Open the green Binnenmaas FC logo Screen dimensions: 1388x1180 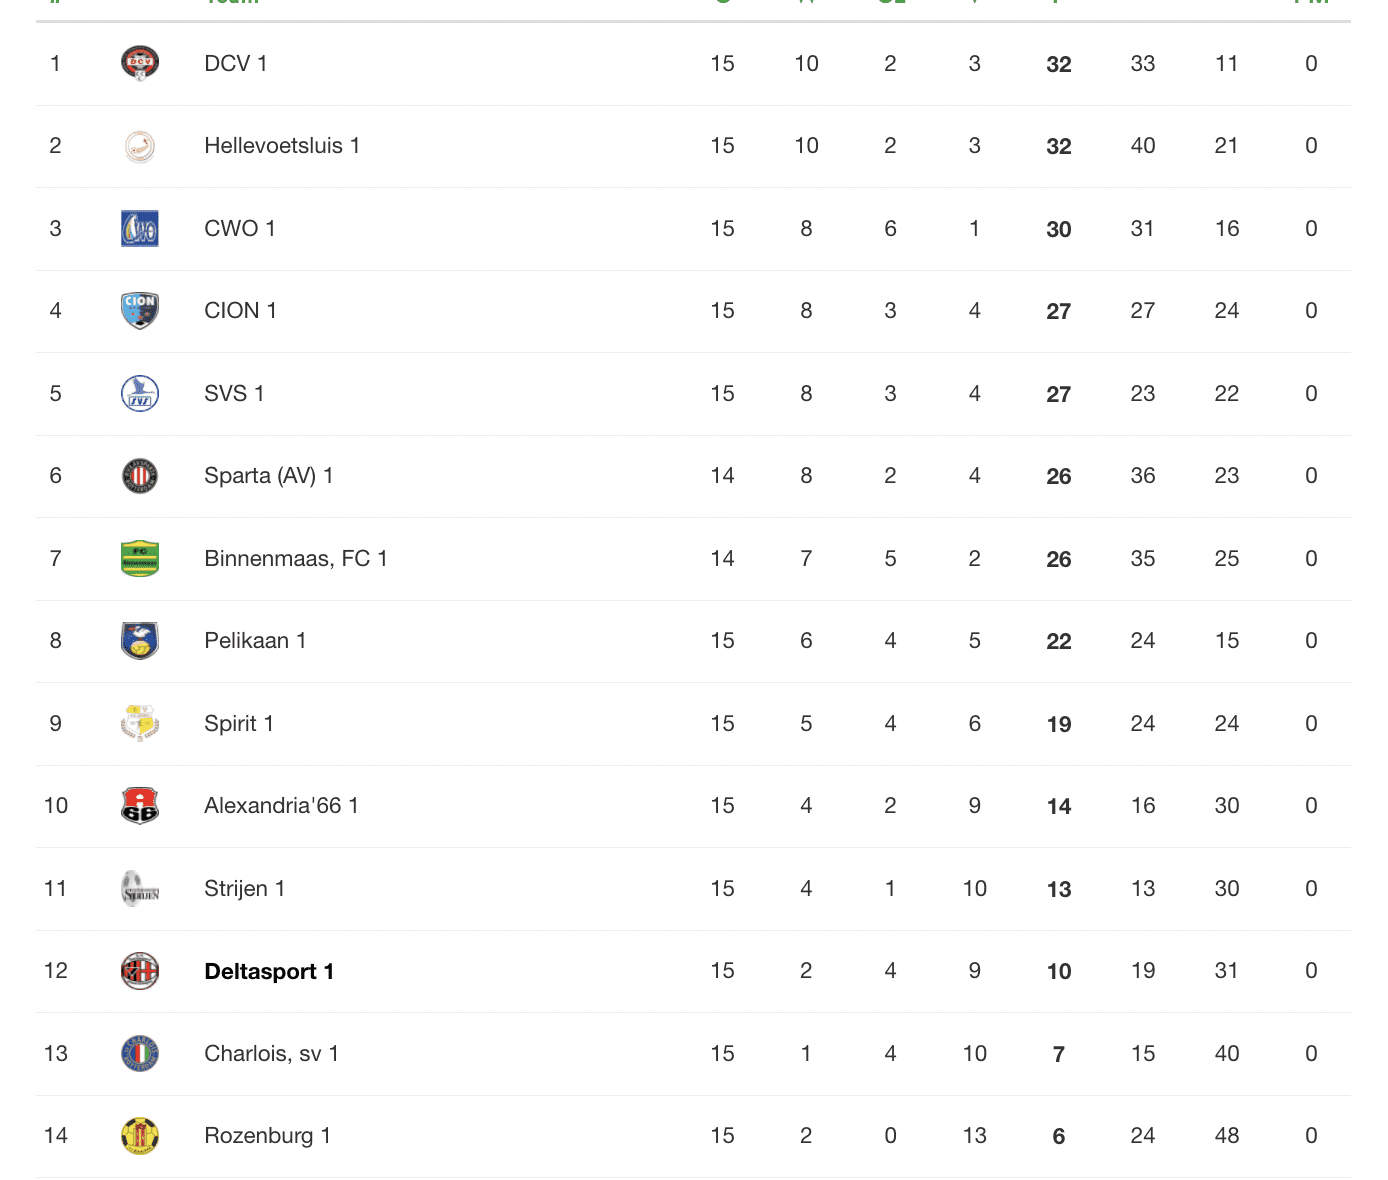tap(140, 558)
